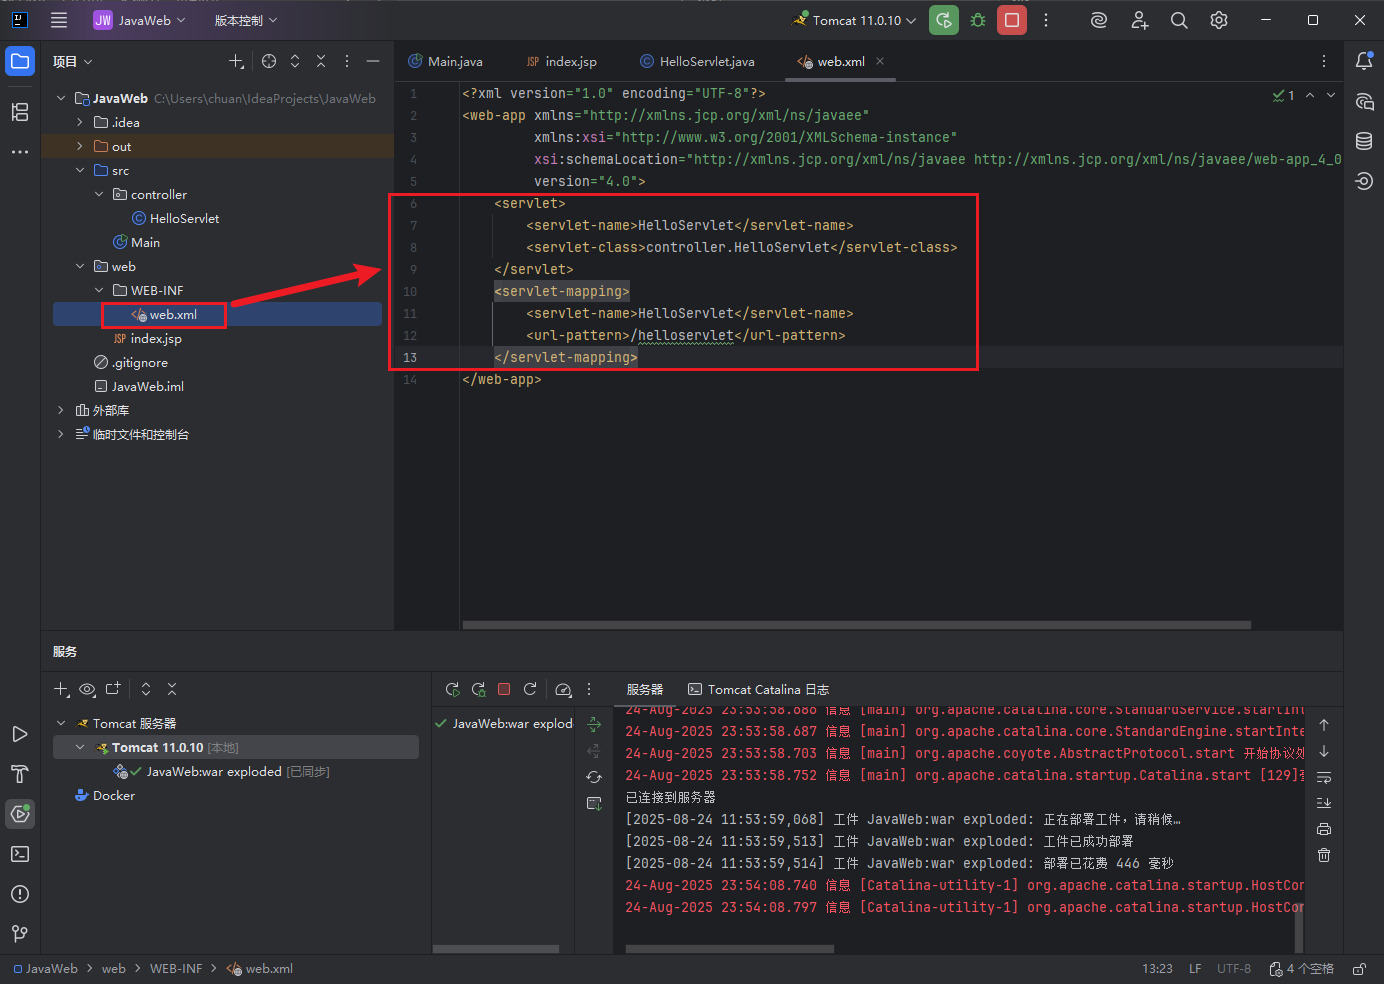This screenshot has width=1384, height=984.
Task: Switch to the index.jsp tab
Action: [562, 61]
